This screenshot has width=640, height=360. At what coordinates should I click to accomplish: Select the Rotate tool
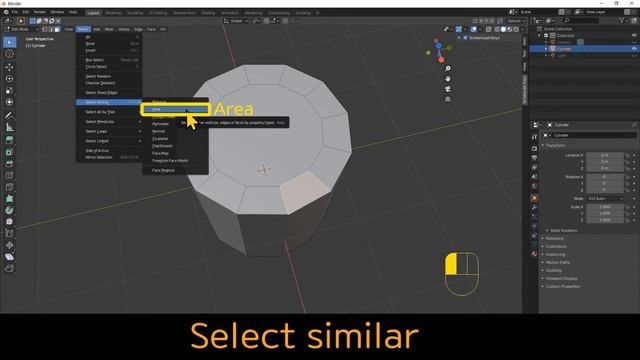[x=9, y=78]
